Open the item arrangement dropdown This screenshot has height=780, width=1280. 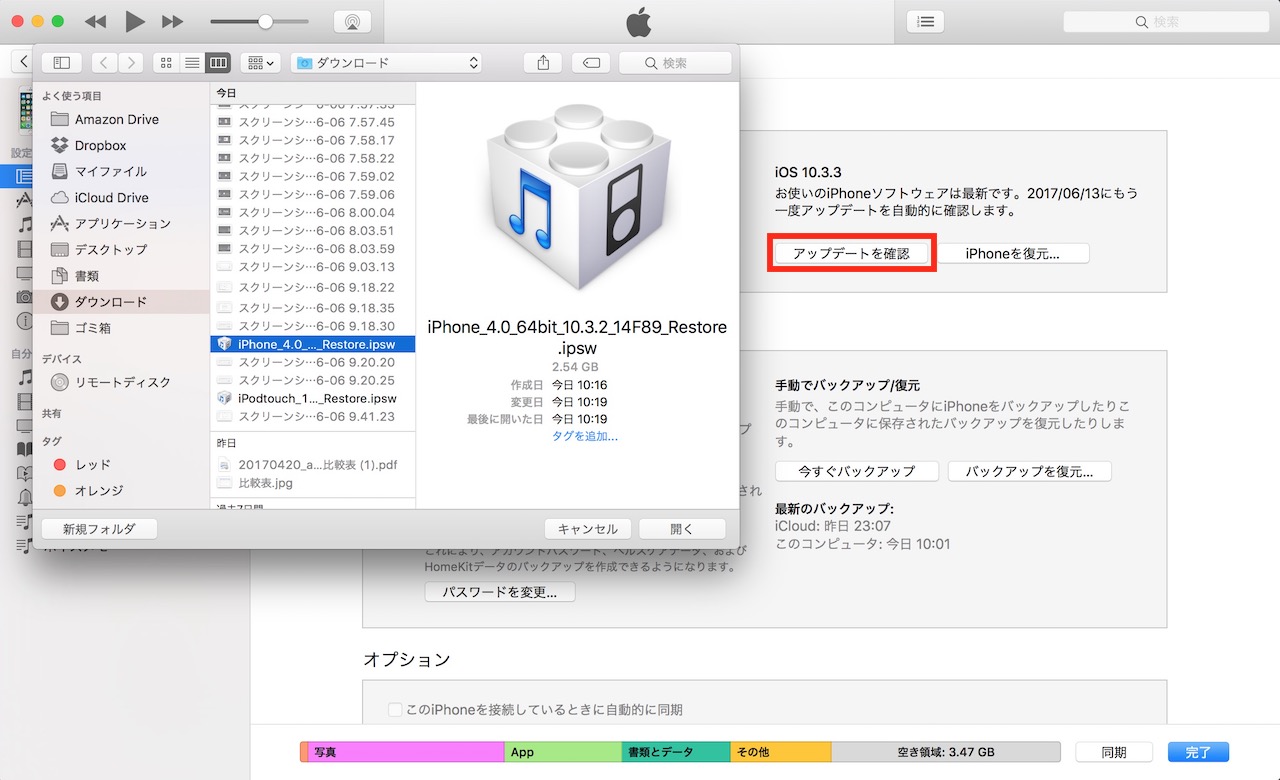pyautogui.click(x=262, y=62)
